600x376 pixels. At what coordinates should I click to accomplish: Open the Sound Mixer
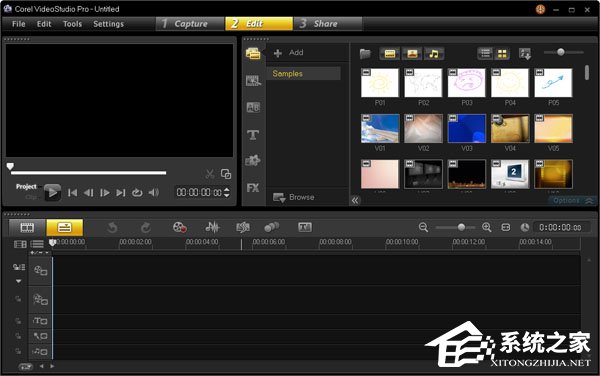point(212,228)
